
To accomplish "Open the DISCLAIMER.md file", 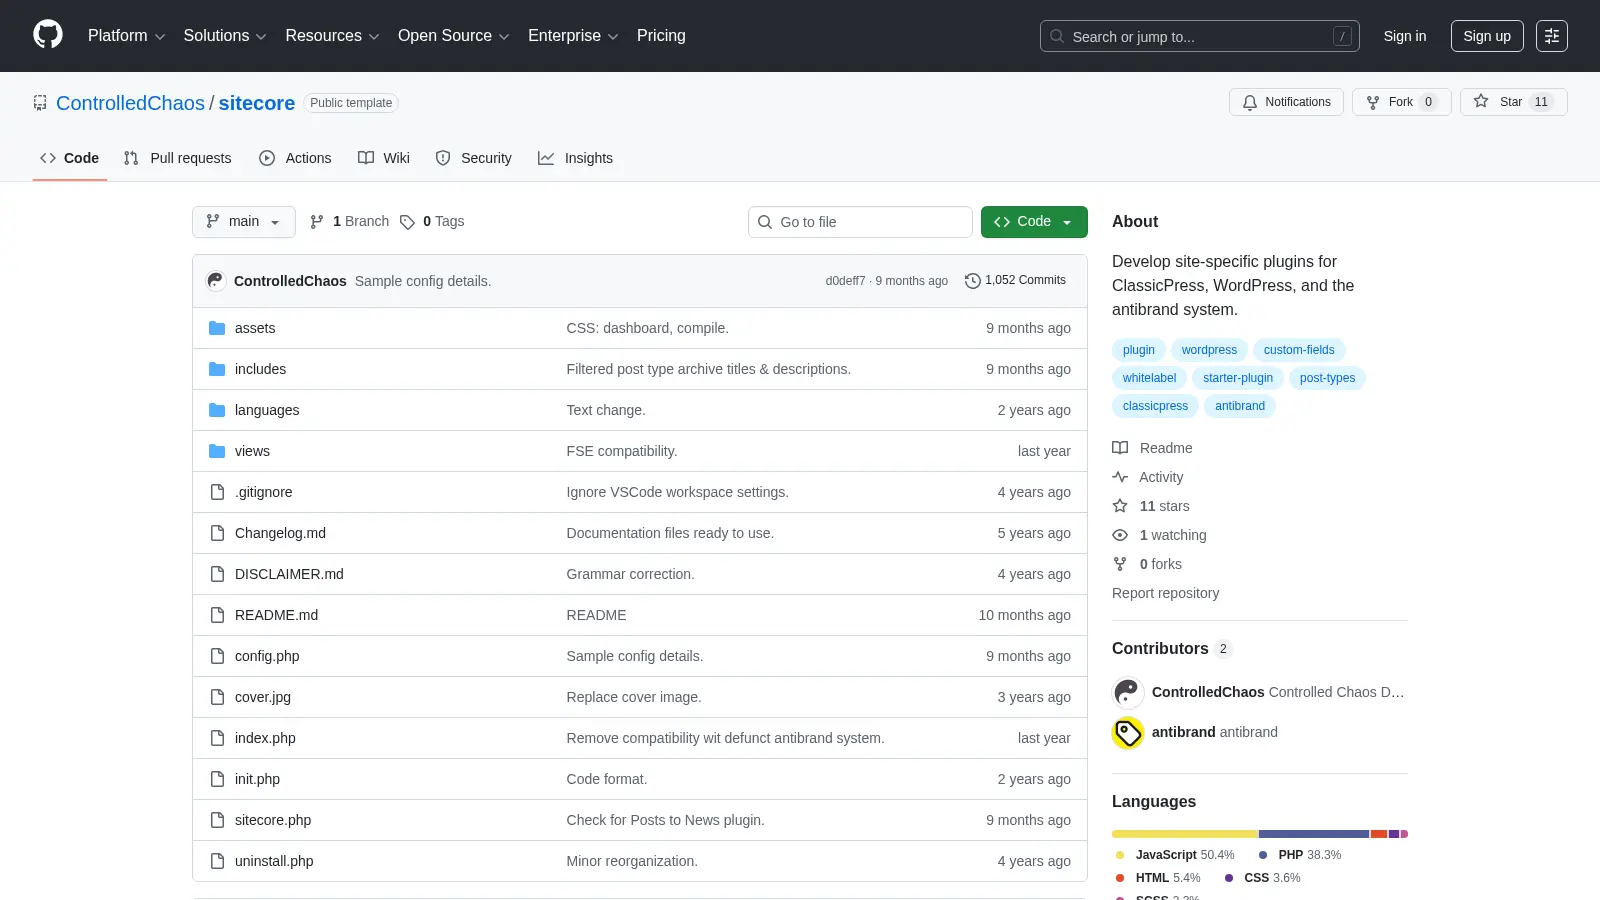I will tap(289, 574).
